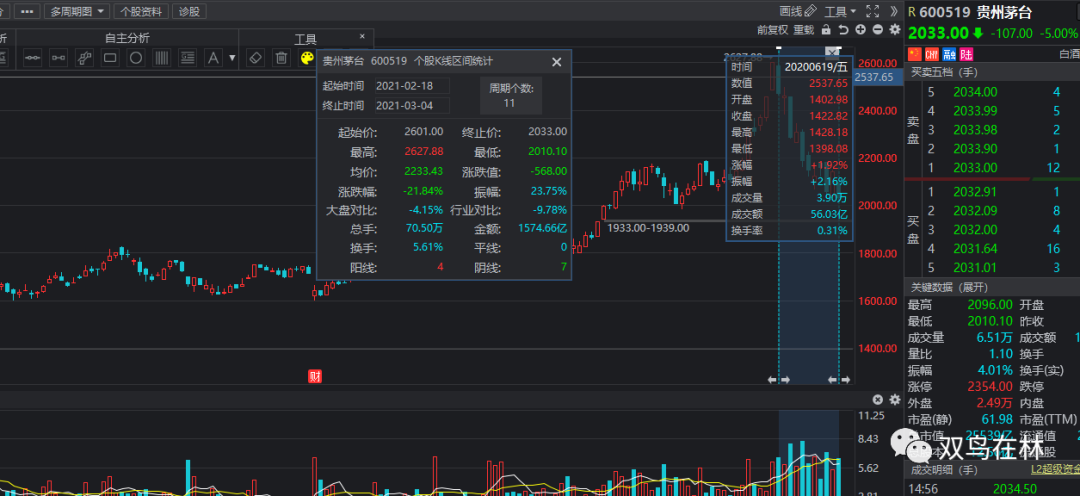
Task: Click the 2537.65 price axis marker
Action: pos(878,77)
